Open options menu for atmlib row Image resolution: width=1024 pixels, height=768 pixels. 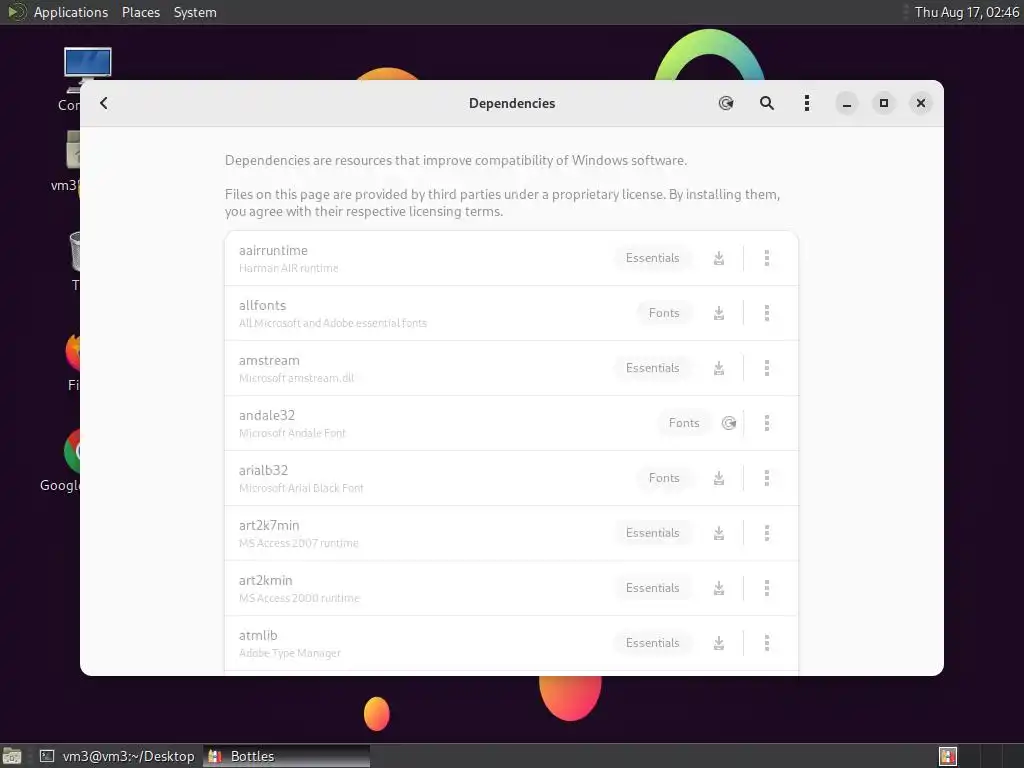tap(767, 643)
